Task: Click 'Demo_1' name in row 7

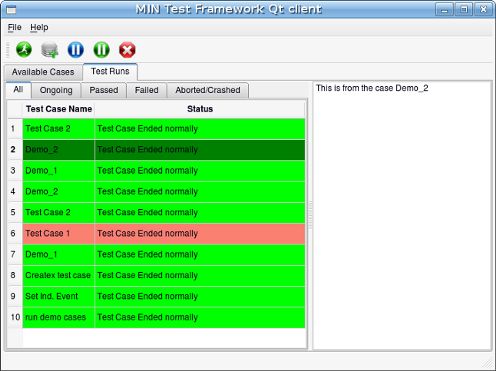Action: coord(59,254)
